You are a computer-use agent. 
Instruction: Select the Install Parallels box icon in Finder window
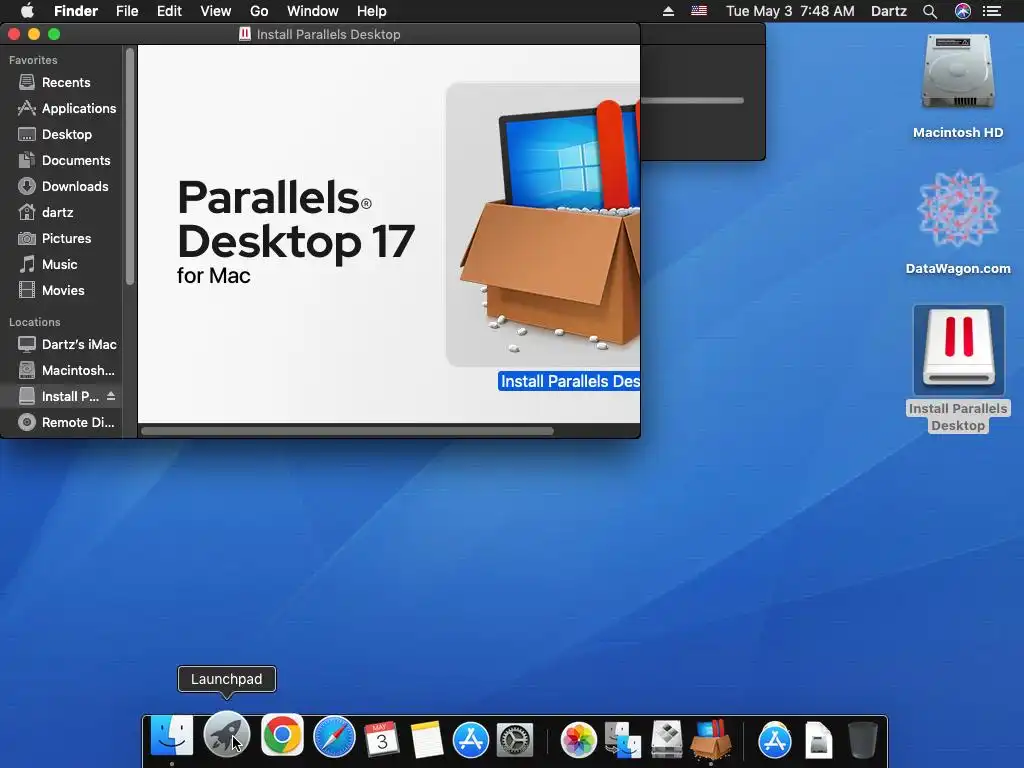click(x=543, y=225)
